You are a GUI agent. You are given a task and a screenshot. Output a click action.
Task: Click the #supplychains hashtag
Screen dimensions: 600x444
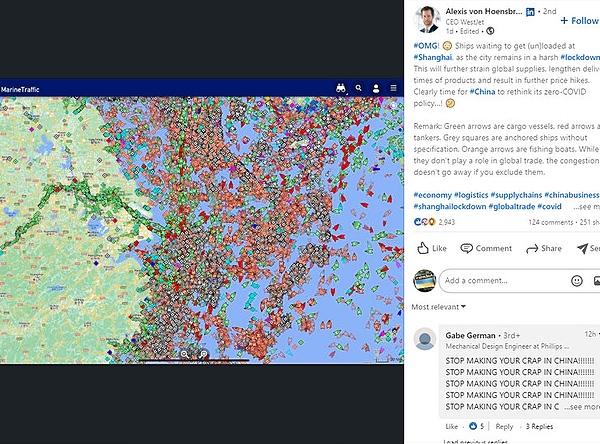click(516, 195)
